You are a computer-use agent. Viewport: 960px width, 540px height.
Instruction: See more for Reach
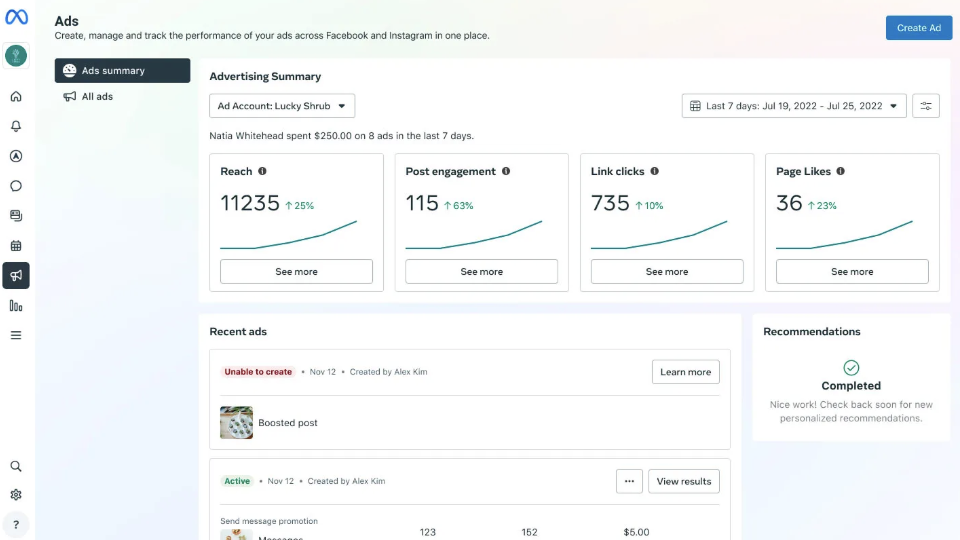tap(296, 271)
